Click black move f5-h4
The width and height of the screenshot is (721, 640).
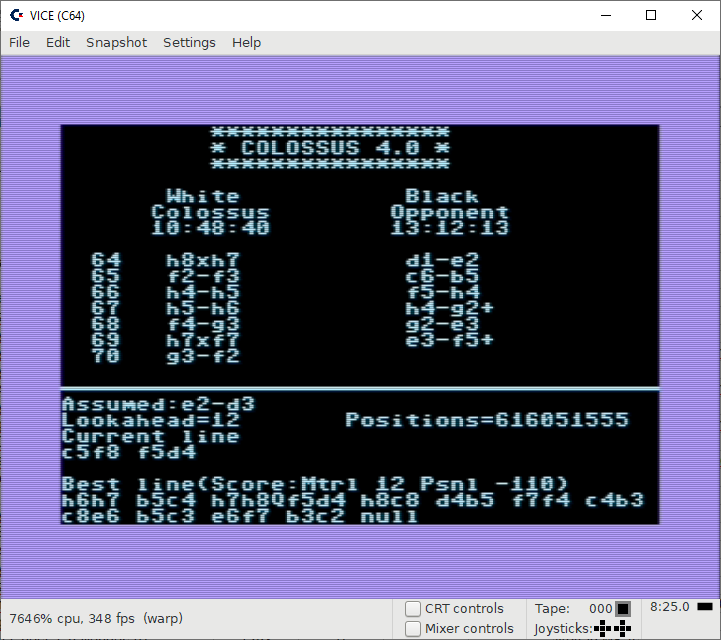(442, 292)
